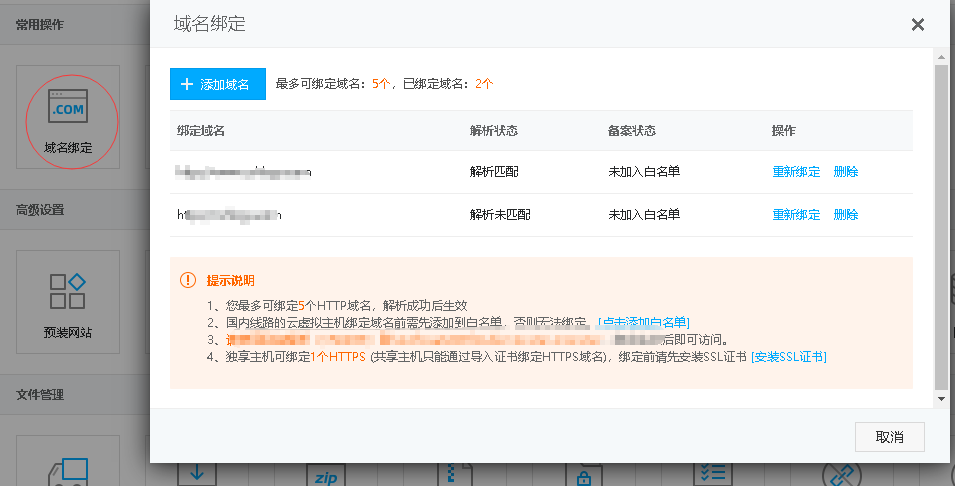The height and width of the screenshot is (486, 955).
Task: Click the 域名绑定 .COM icon in the background panel
Action: 68,118
